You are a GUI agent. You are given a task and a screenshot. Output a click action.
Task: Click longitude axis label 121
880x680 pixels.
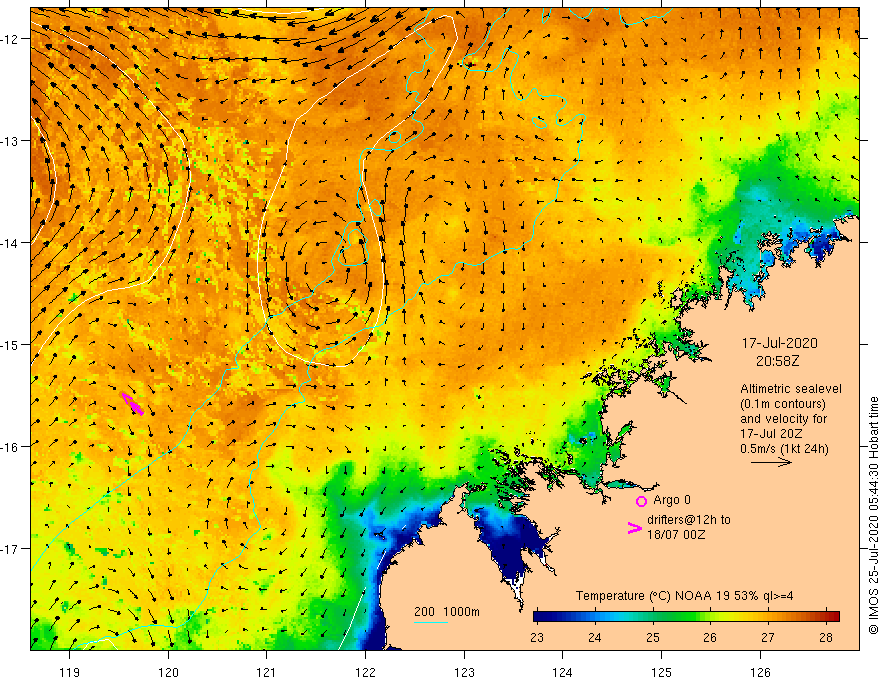tap(267, 672)
